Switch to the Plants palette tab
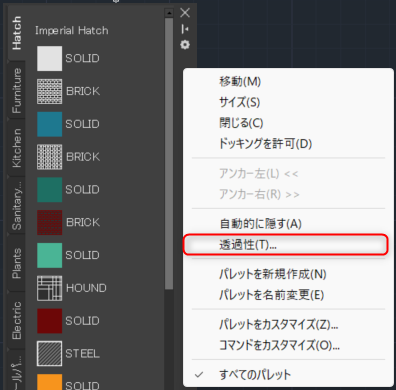This screenshot has height=390, width=396. tap(16, 263)
